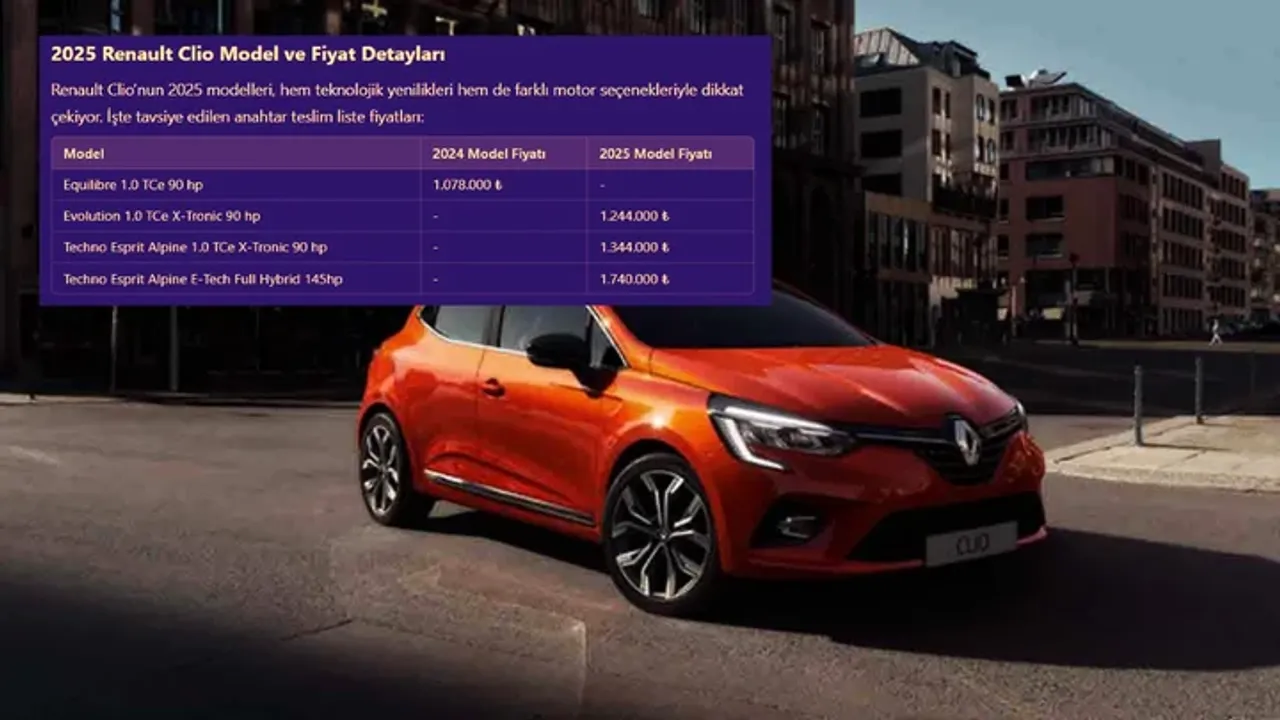Screen dimensions: 1280x720
Task: Click the heading "2025 Renault Clio Model ve Fiyat Detayları"
Action: (248, 54)
